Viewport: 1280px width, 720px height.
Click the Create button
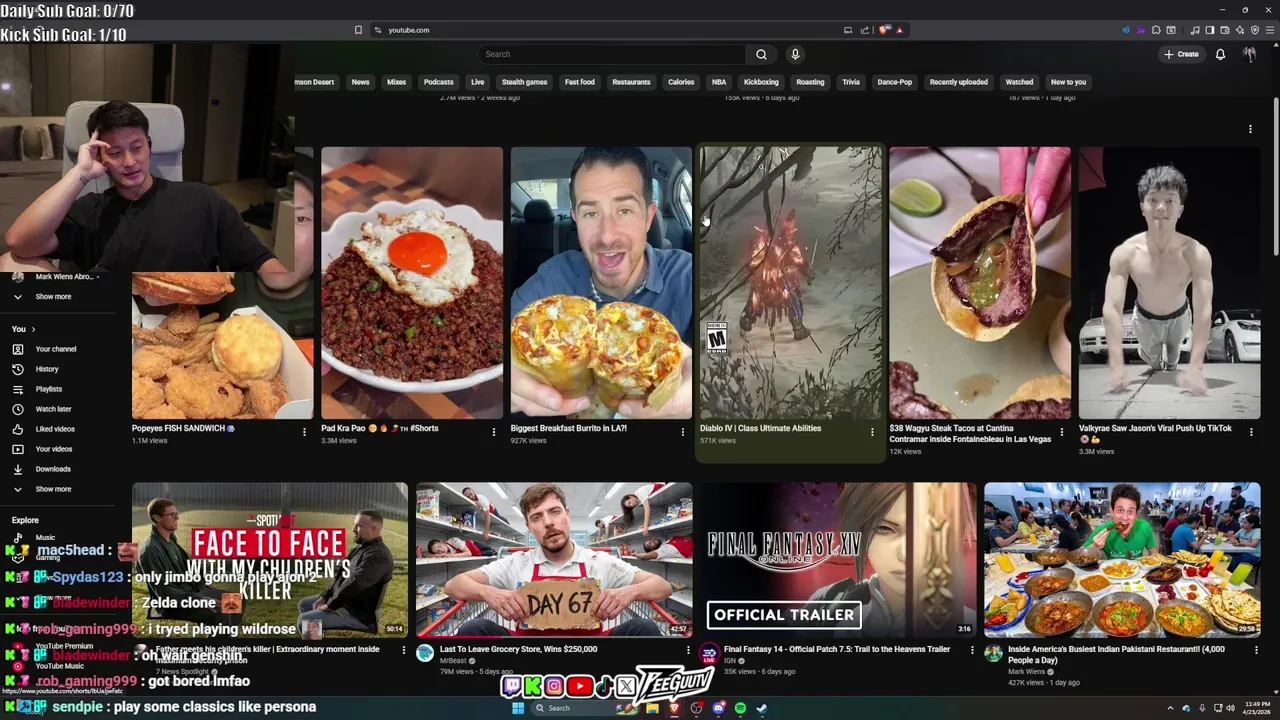(x=1181, y=54)
